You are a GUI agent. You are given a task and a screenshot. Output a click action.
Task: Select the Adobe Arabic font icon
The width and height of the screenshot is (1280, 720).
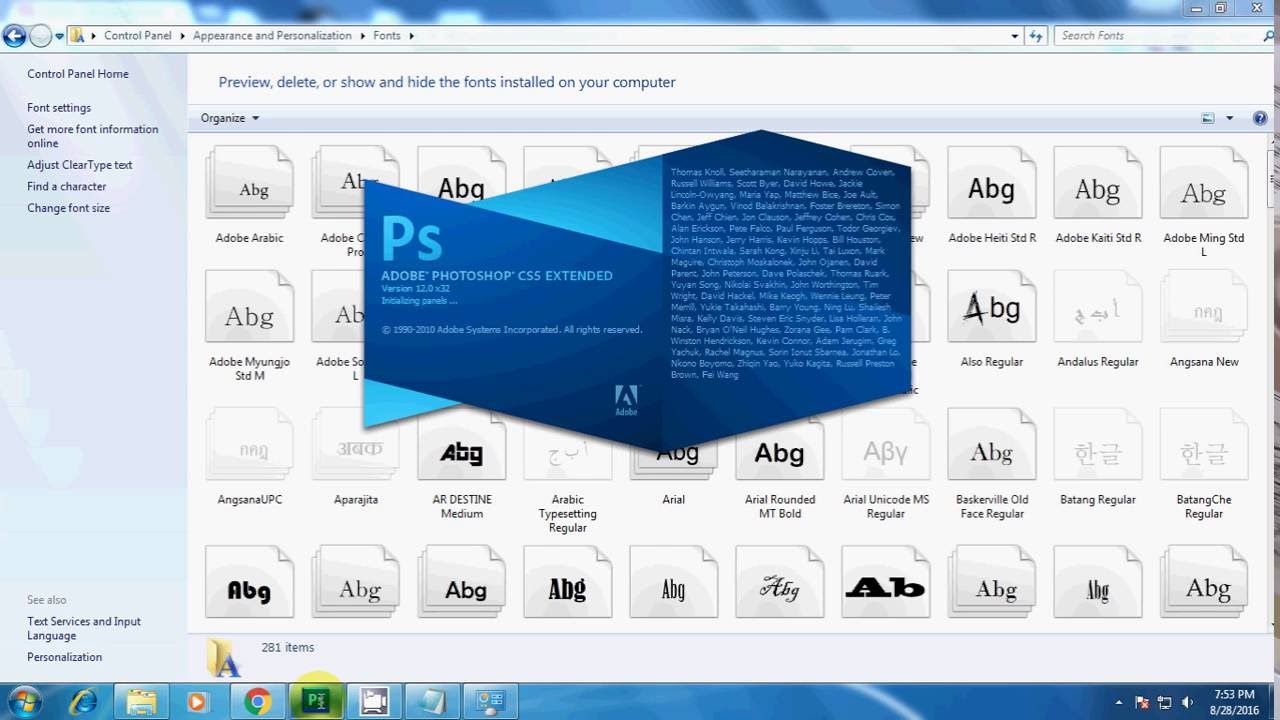coord(249,182)
